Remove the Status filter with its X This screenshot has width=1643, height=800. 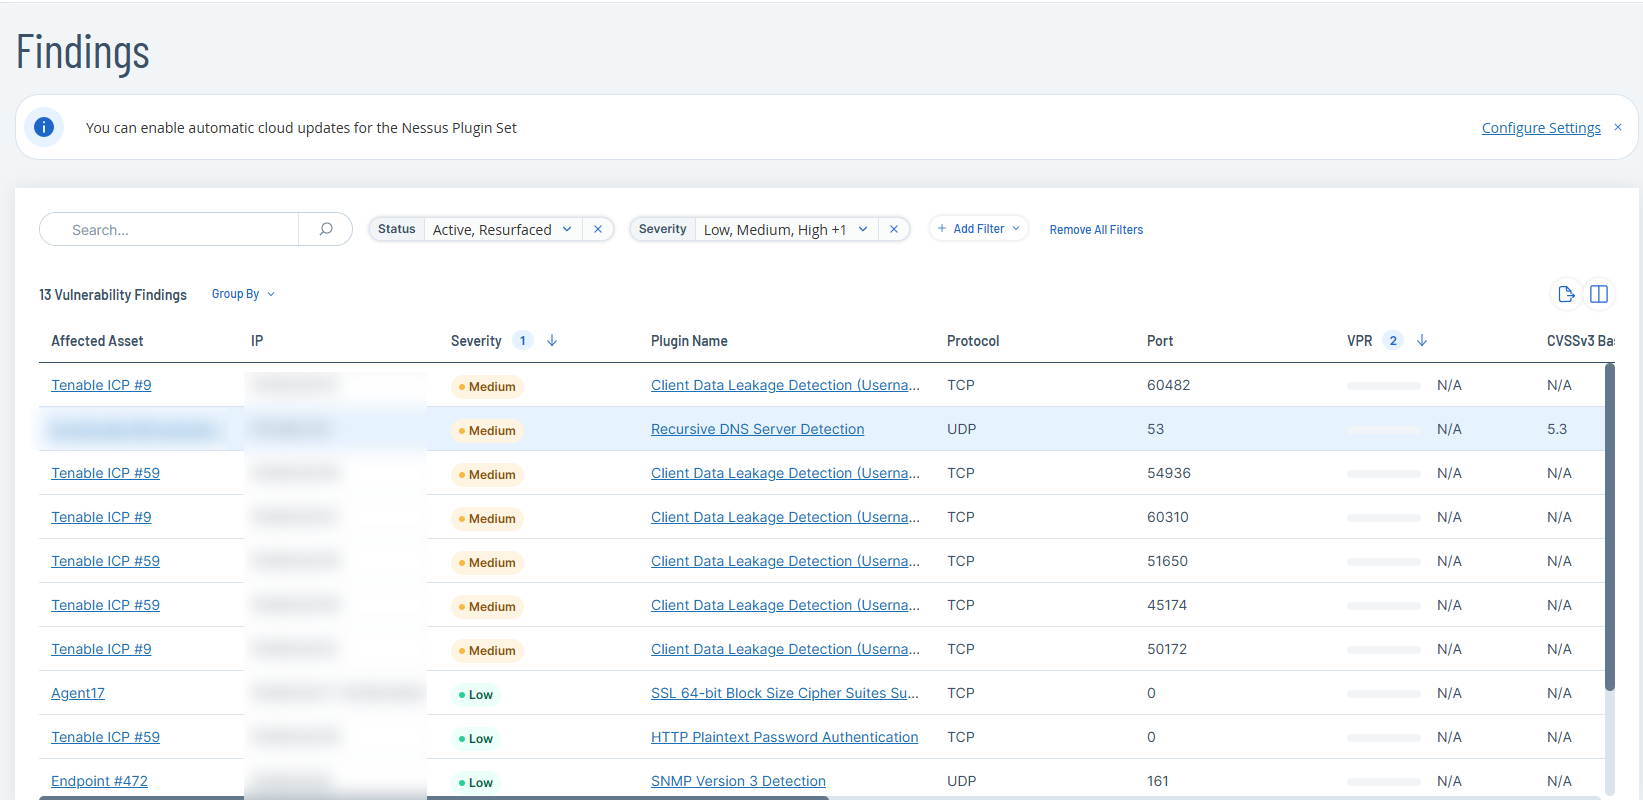pyautogui.click(x=598, y=229)
